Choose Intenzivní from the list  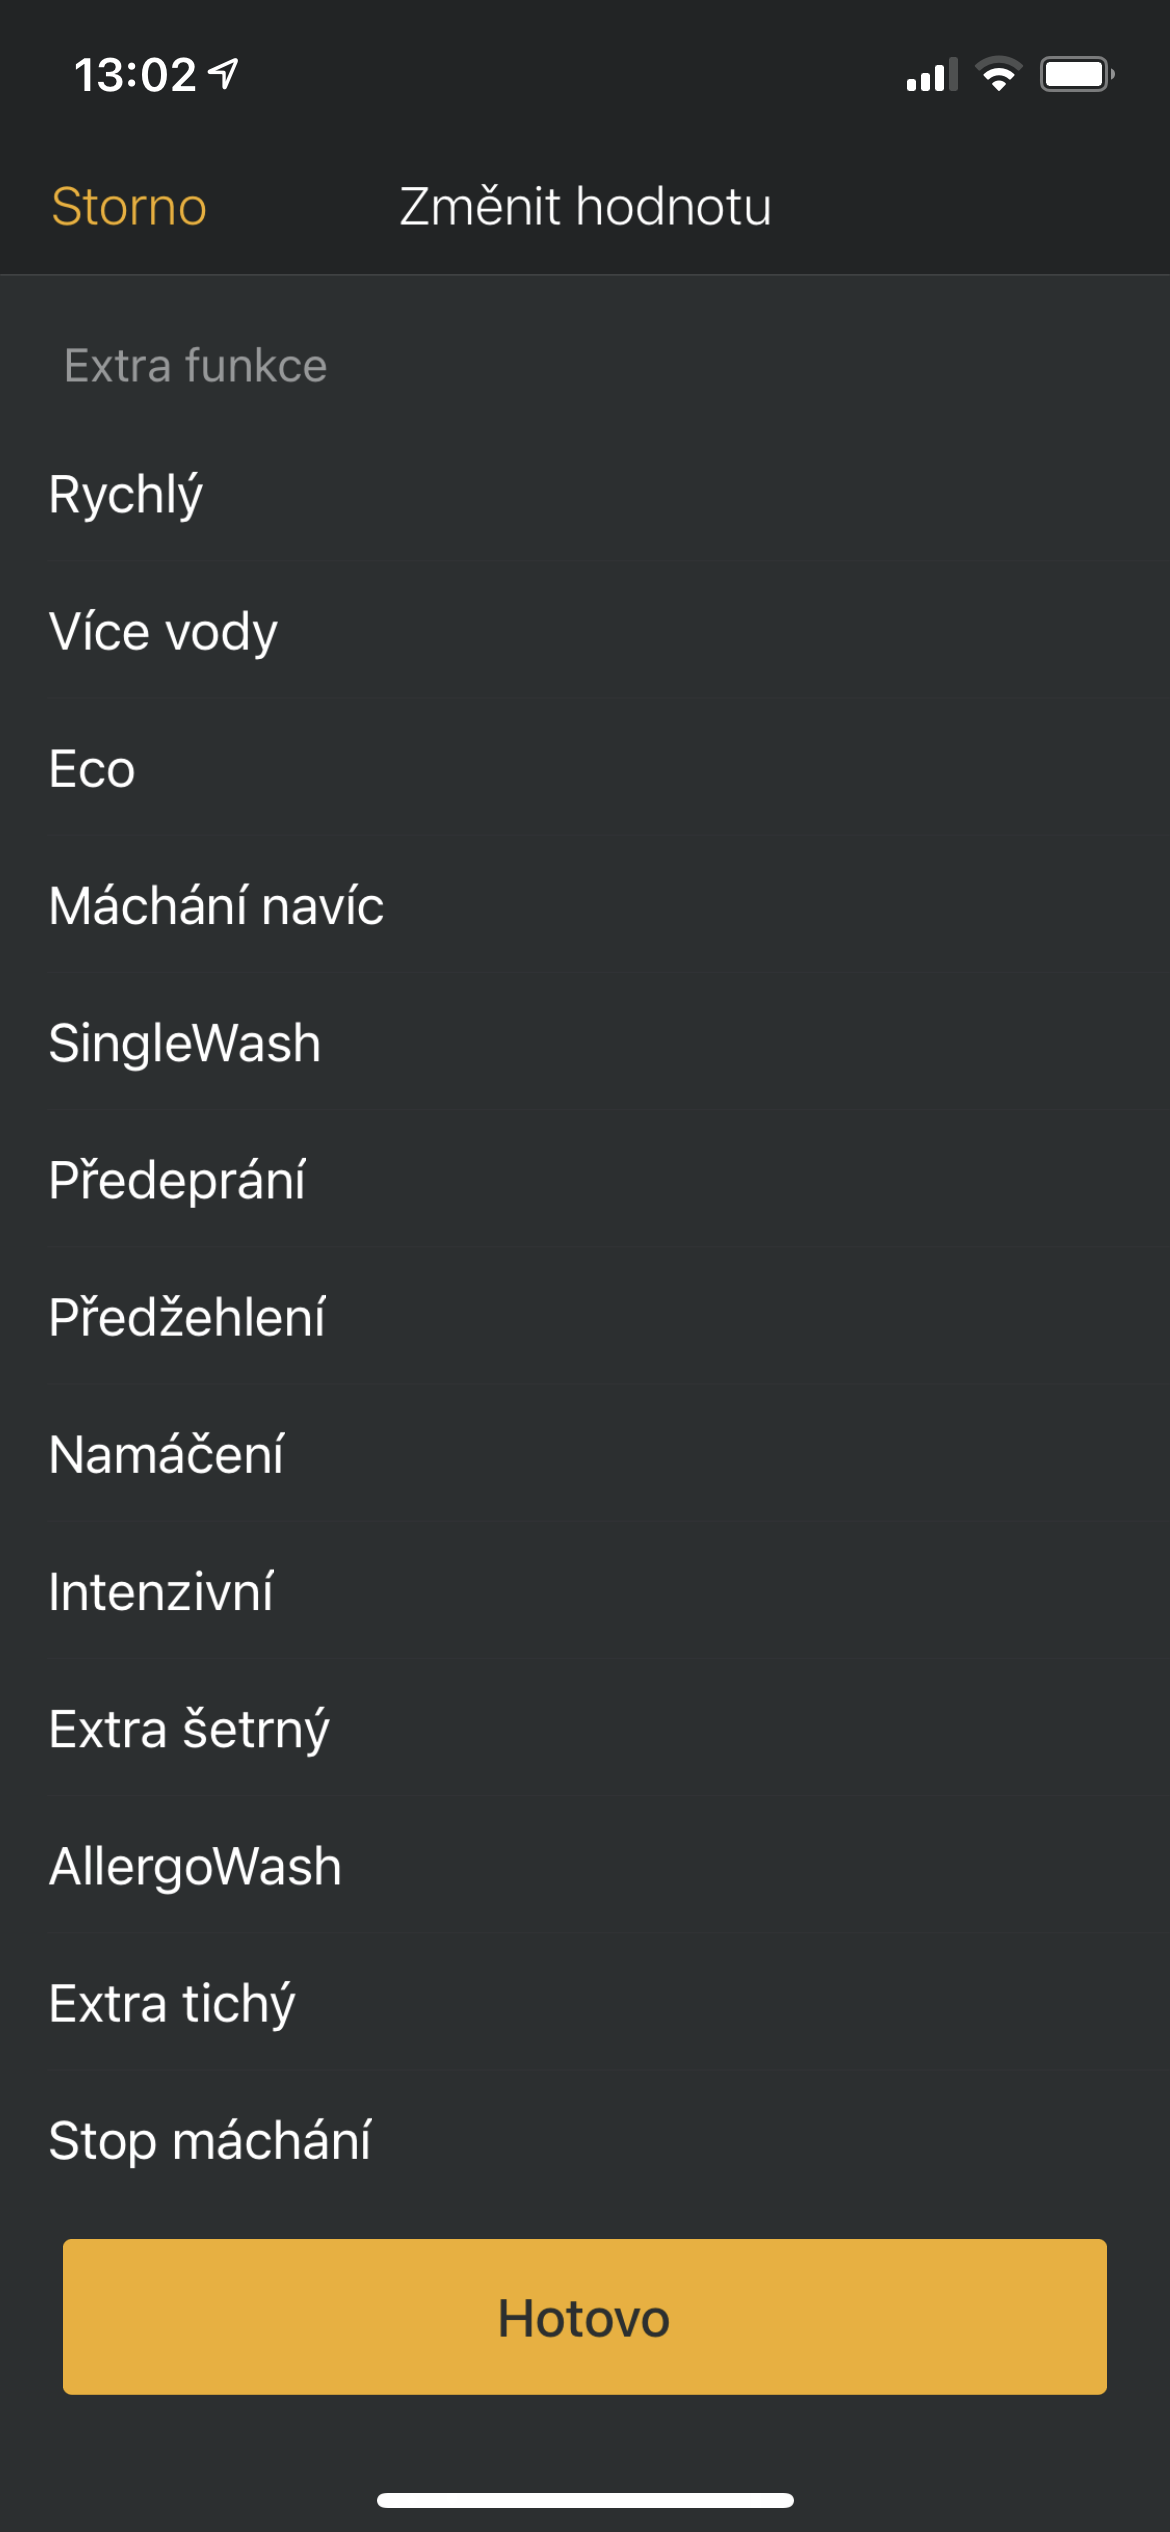pos(162,1592)
